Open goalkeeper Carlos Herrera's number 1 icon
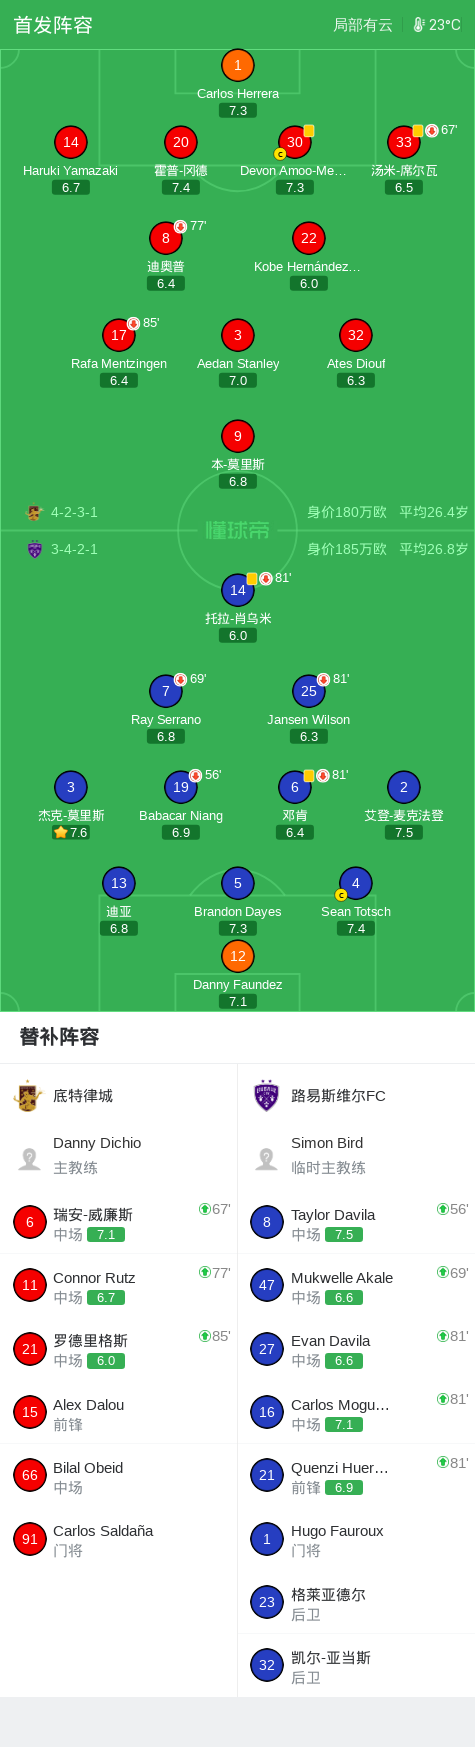Image resolution: width=475 pixels, height=1747 pixels. click(x=238, y=65)
